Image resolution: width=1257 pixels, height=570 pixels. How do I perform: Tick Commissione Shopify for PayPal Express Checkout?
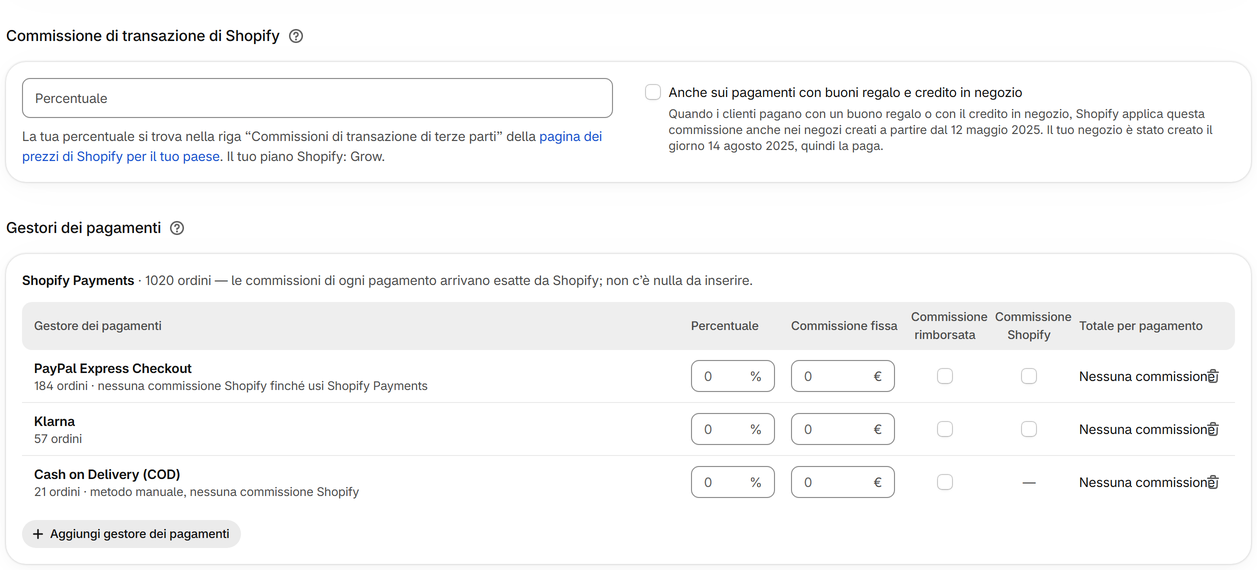coord(1029,376)
